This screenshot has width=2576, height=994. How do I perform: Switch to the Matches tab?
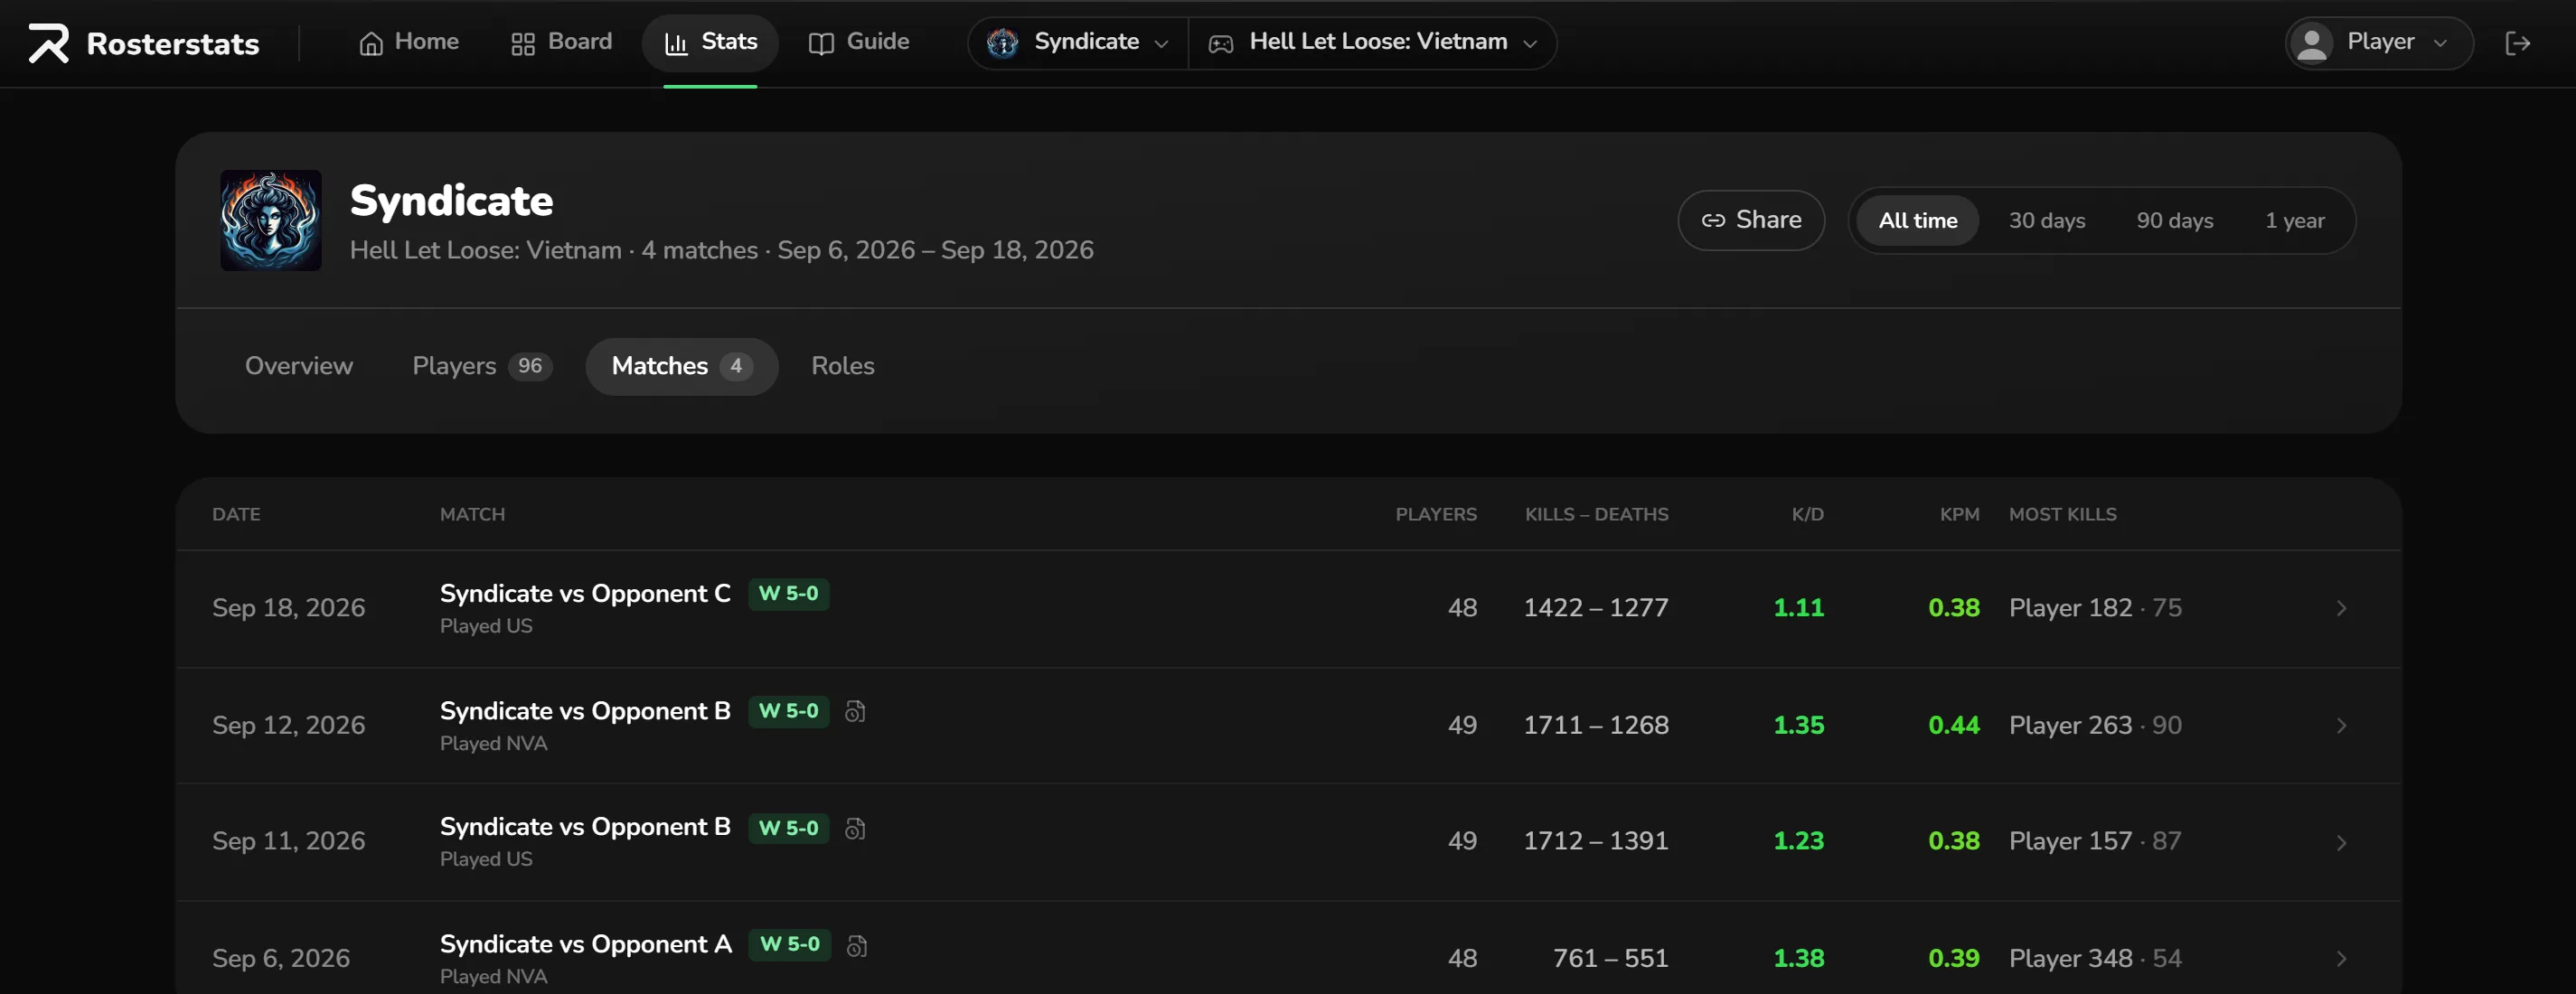pyautogui.click(x=682, y=366)
